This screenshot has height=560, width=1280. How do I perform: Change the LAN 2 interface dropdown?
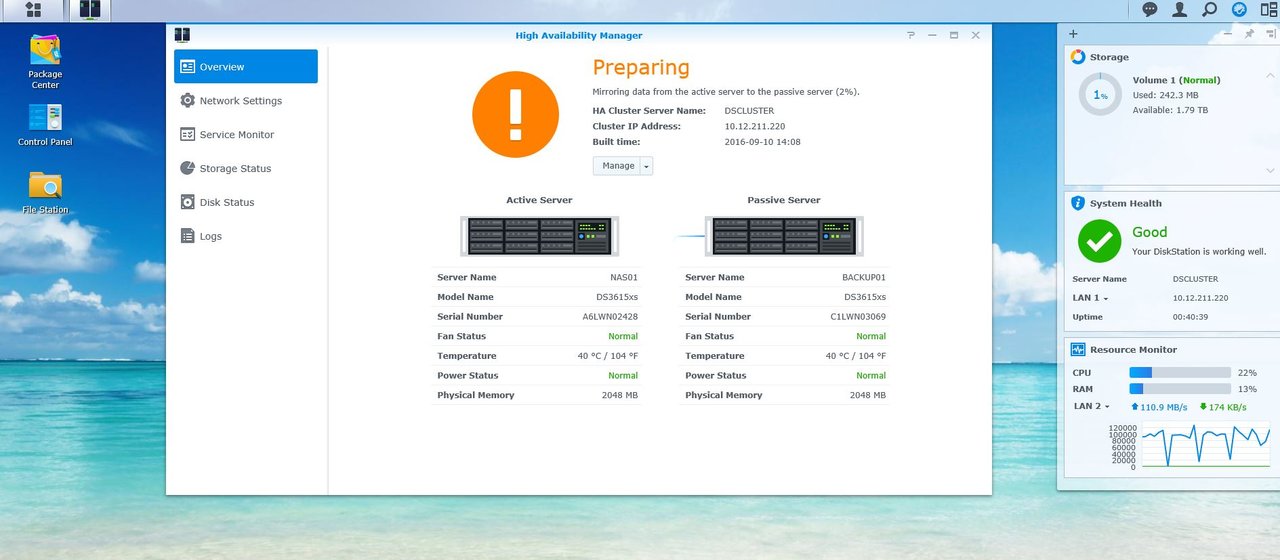[x=1091, y=406]
